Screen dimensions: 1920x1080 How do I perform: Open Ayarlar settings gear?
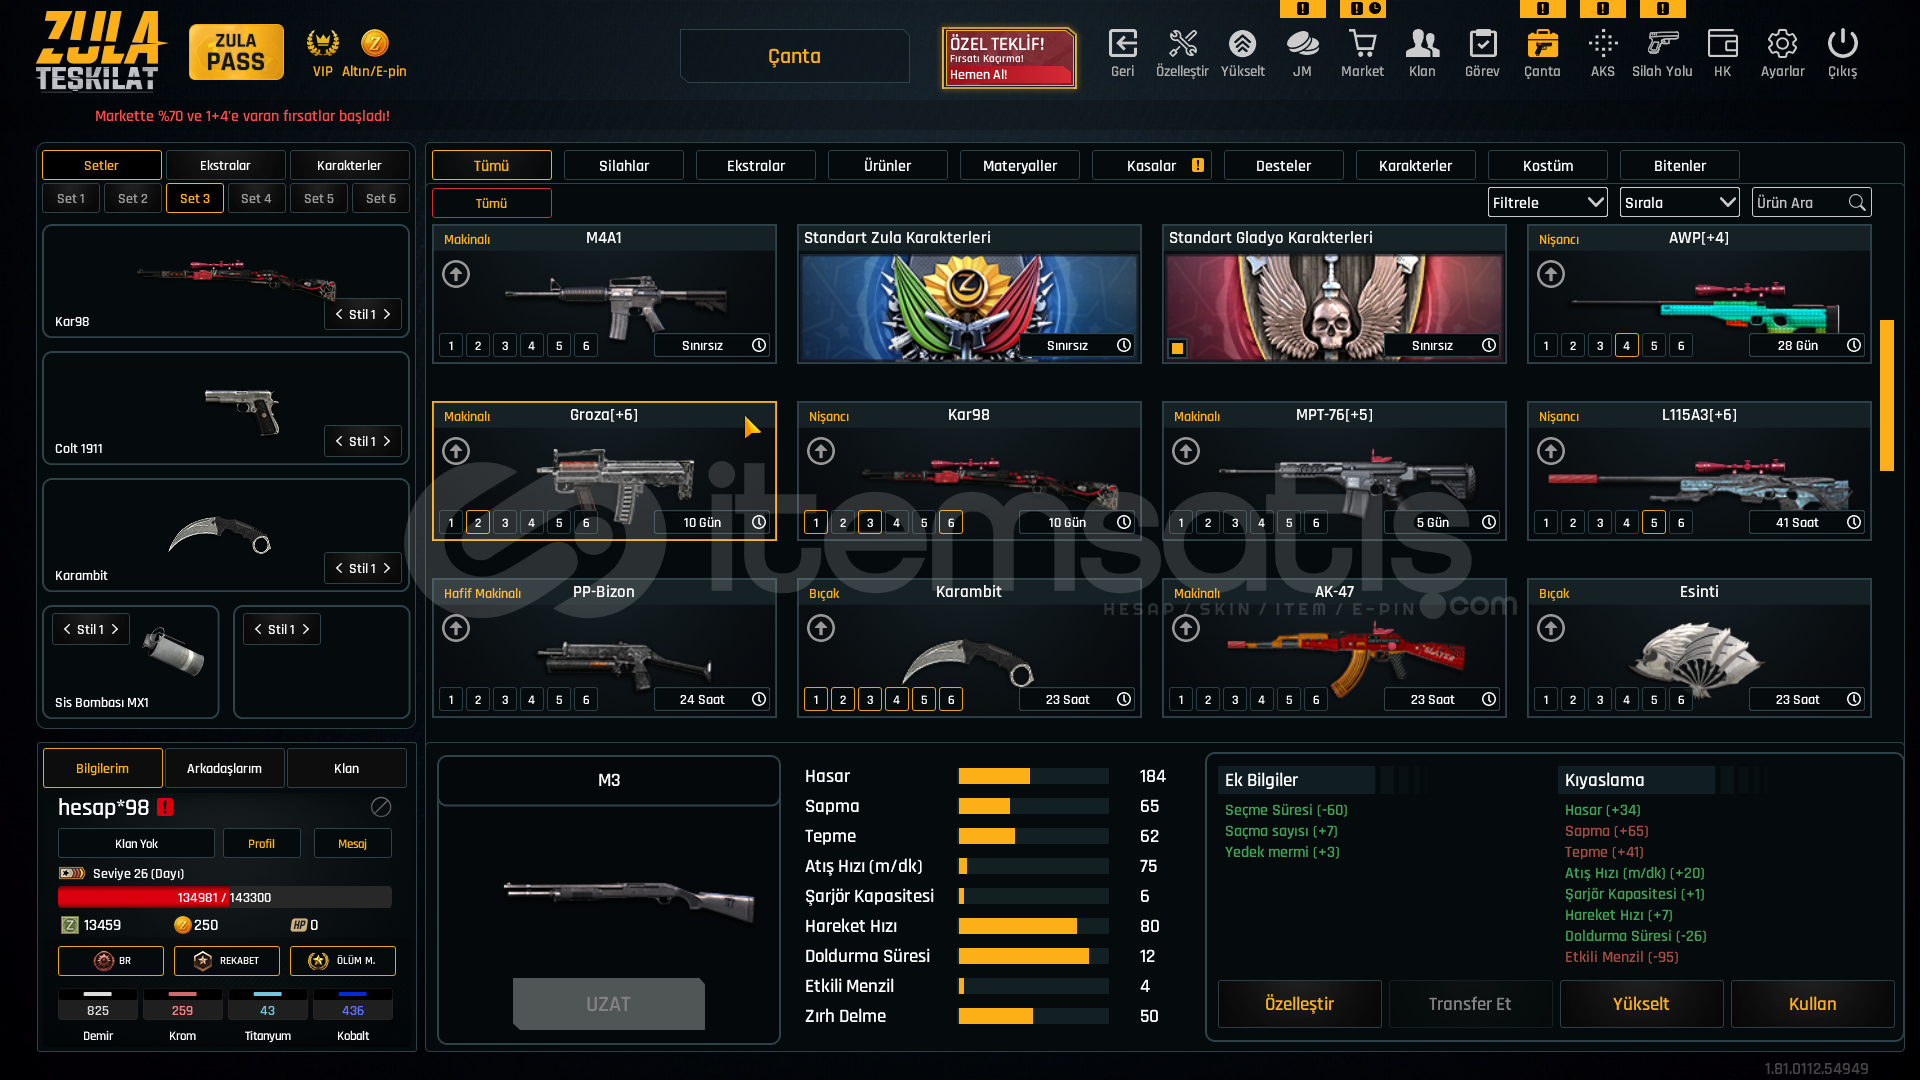1782,45
